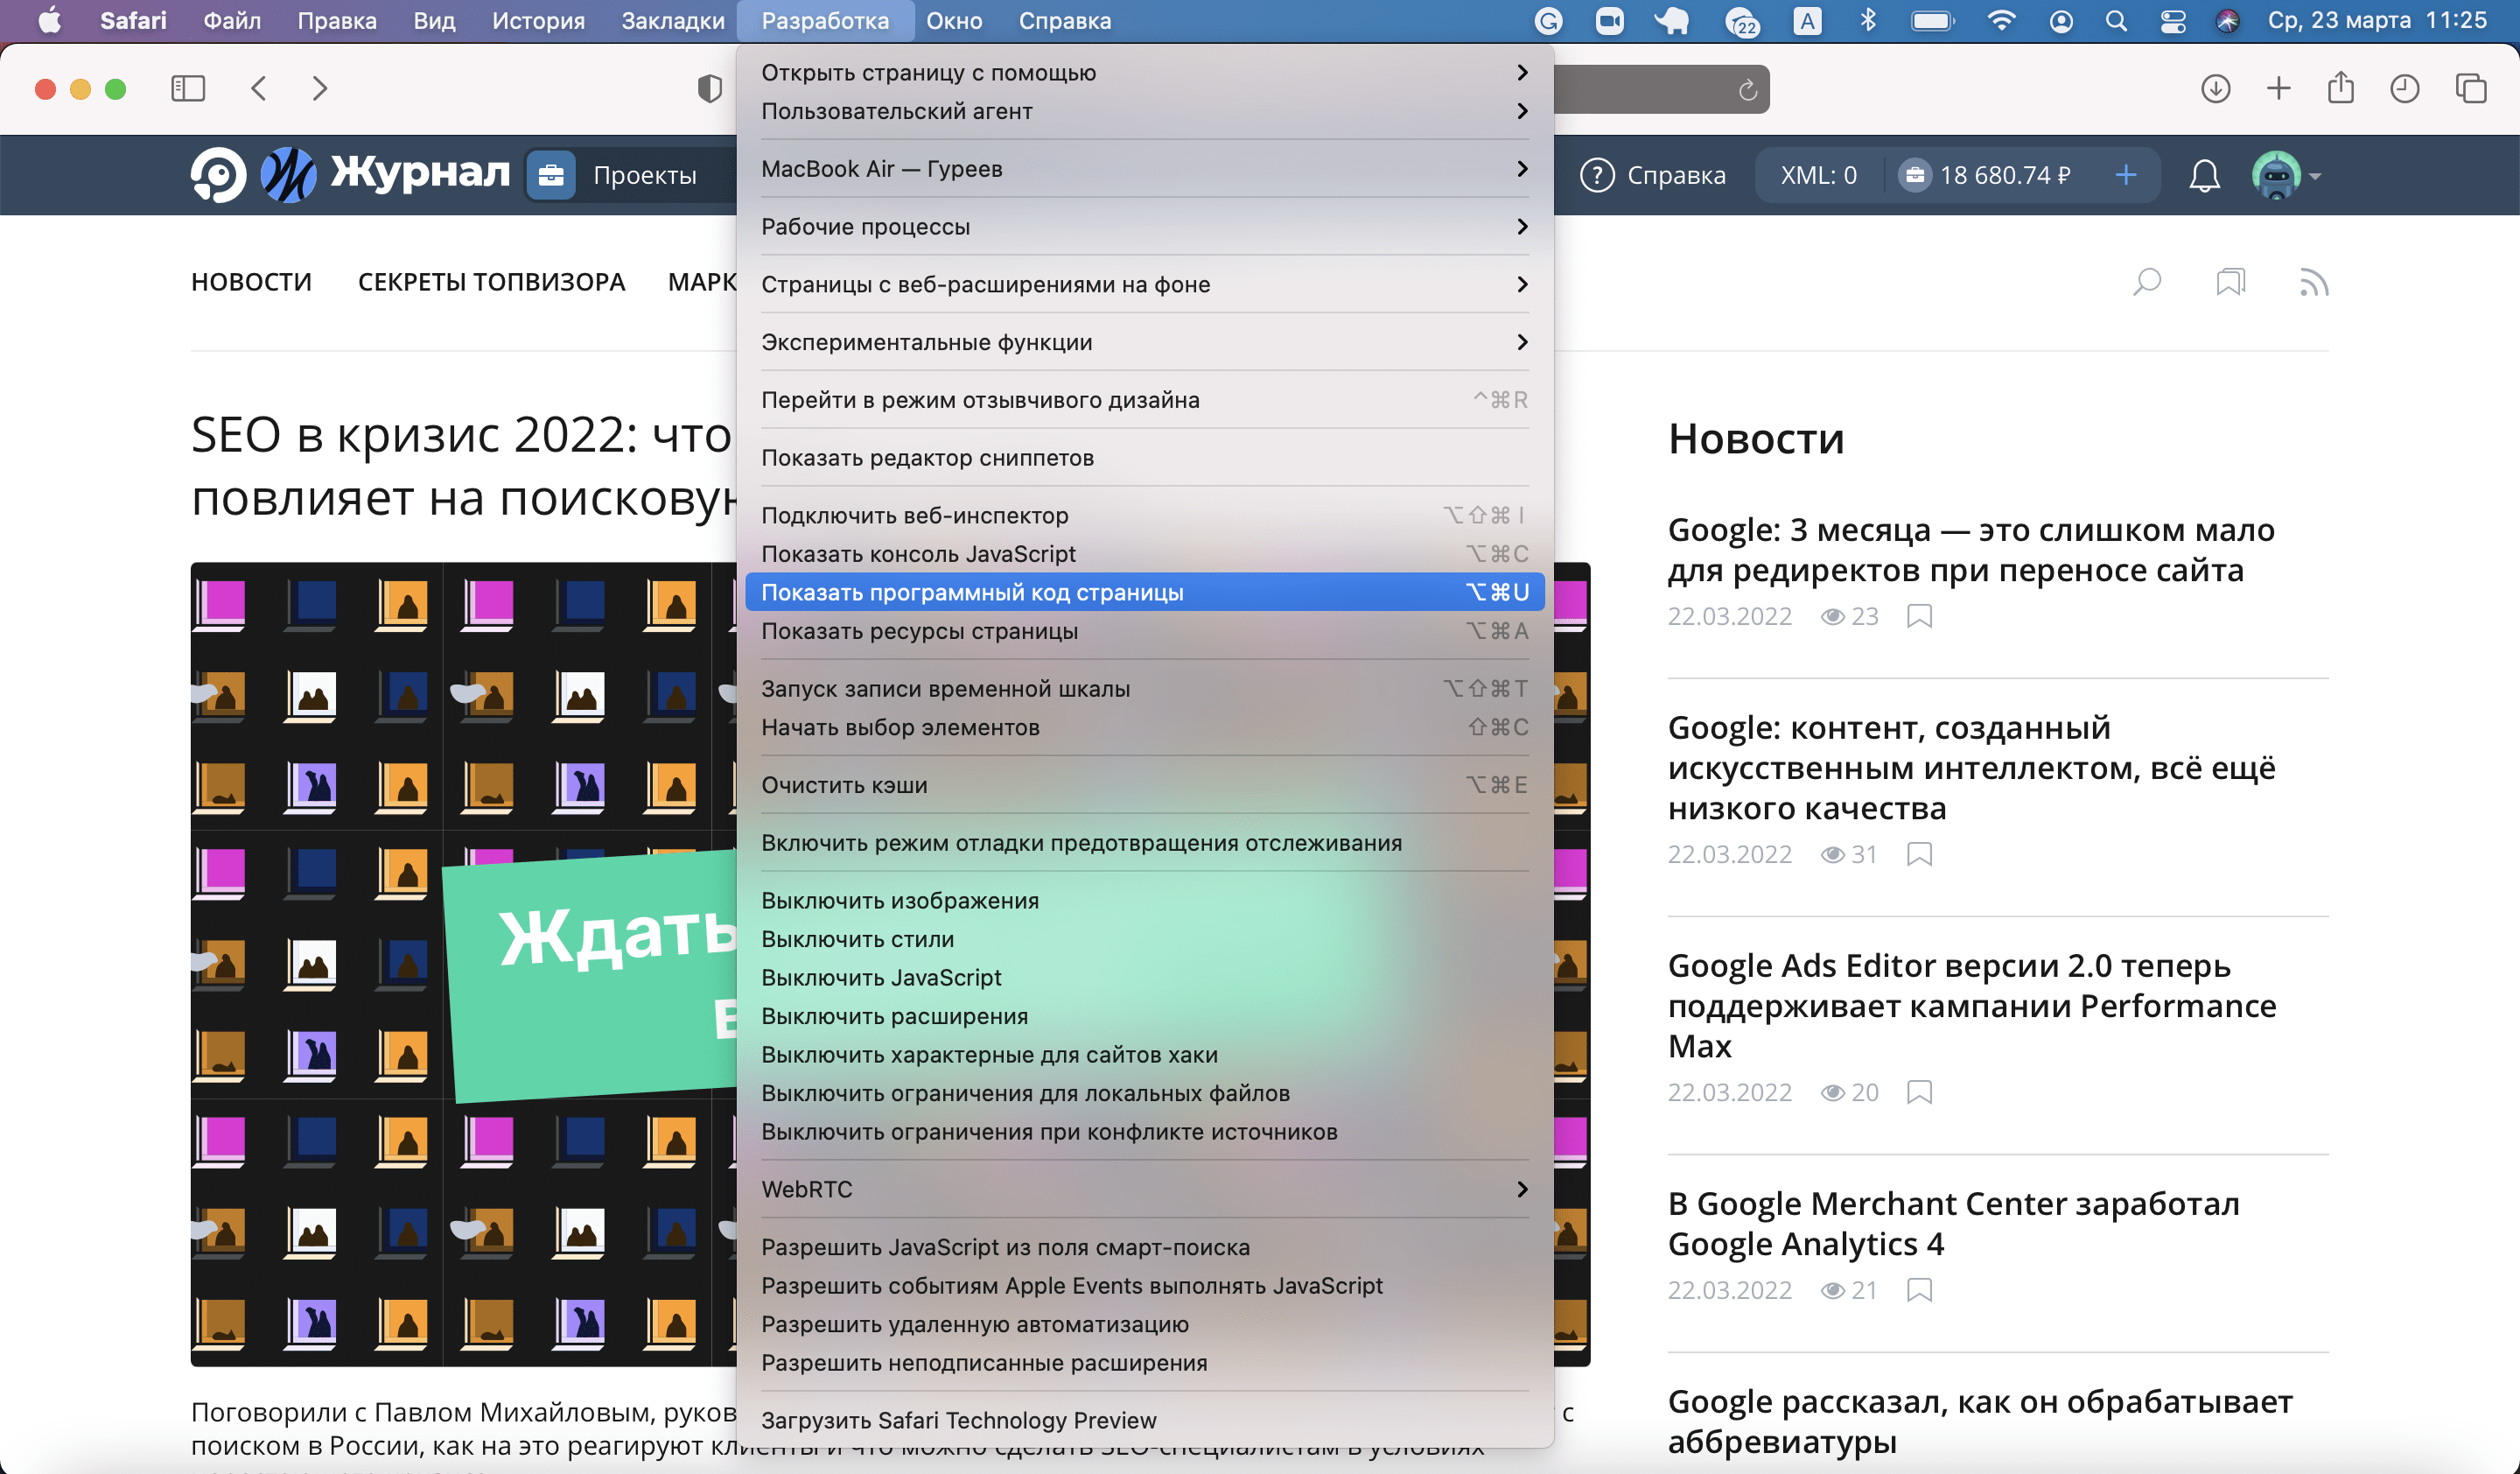This screenshot has height=1474, width=2520.
Task: Open Spotlight search in menu bar
Action: point(2116,21)
